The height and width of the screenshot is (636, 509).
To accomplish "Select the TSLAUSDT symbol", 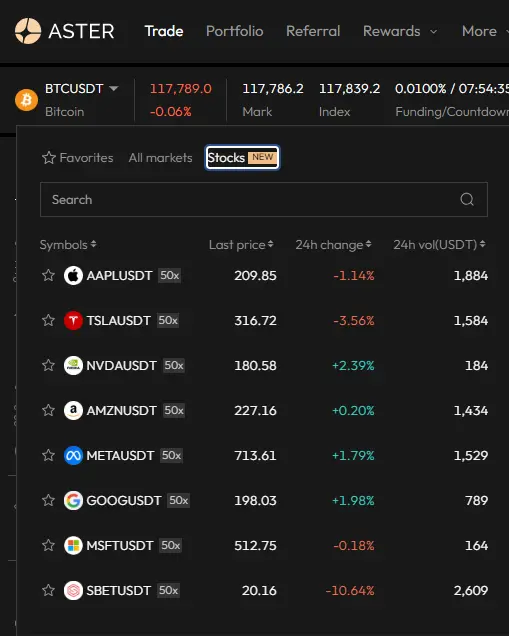I will pyautogui.click(x=118, y=320).
